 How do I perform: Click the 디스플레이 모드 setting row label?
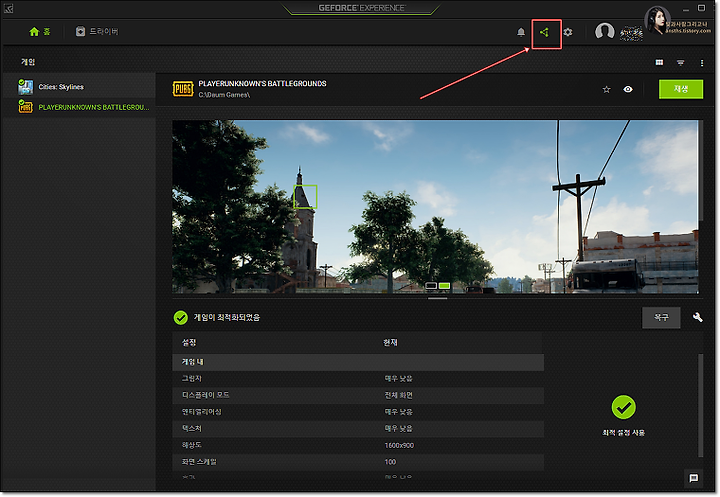tap(205, 395)
